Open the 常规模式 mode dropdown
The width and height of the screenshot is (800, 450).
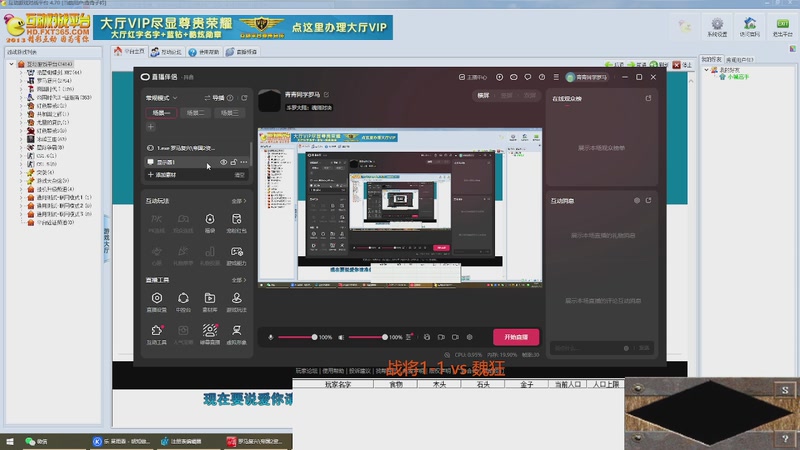click(x=161, y=98)
